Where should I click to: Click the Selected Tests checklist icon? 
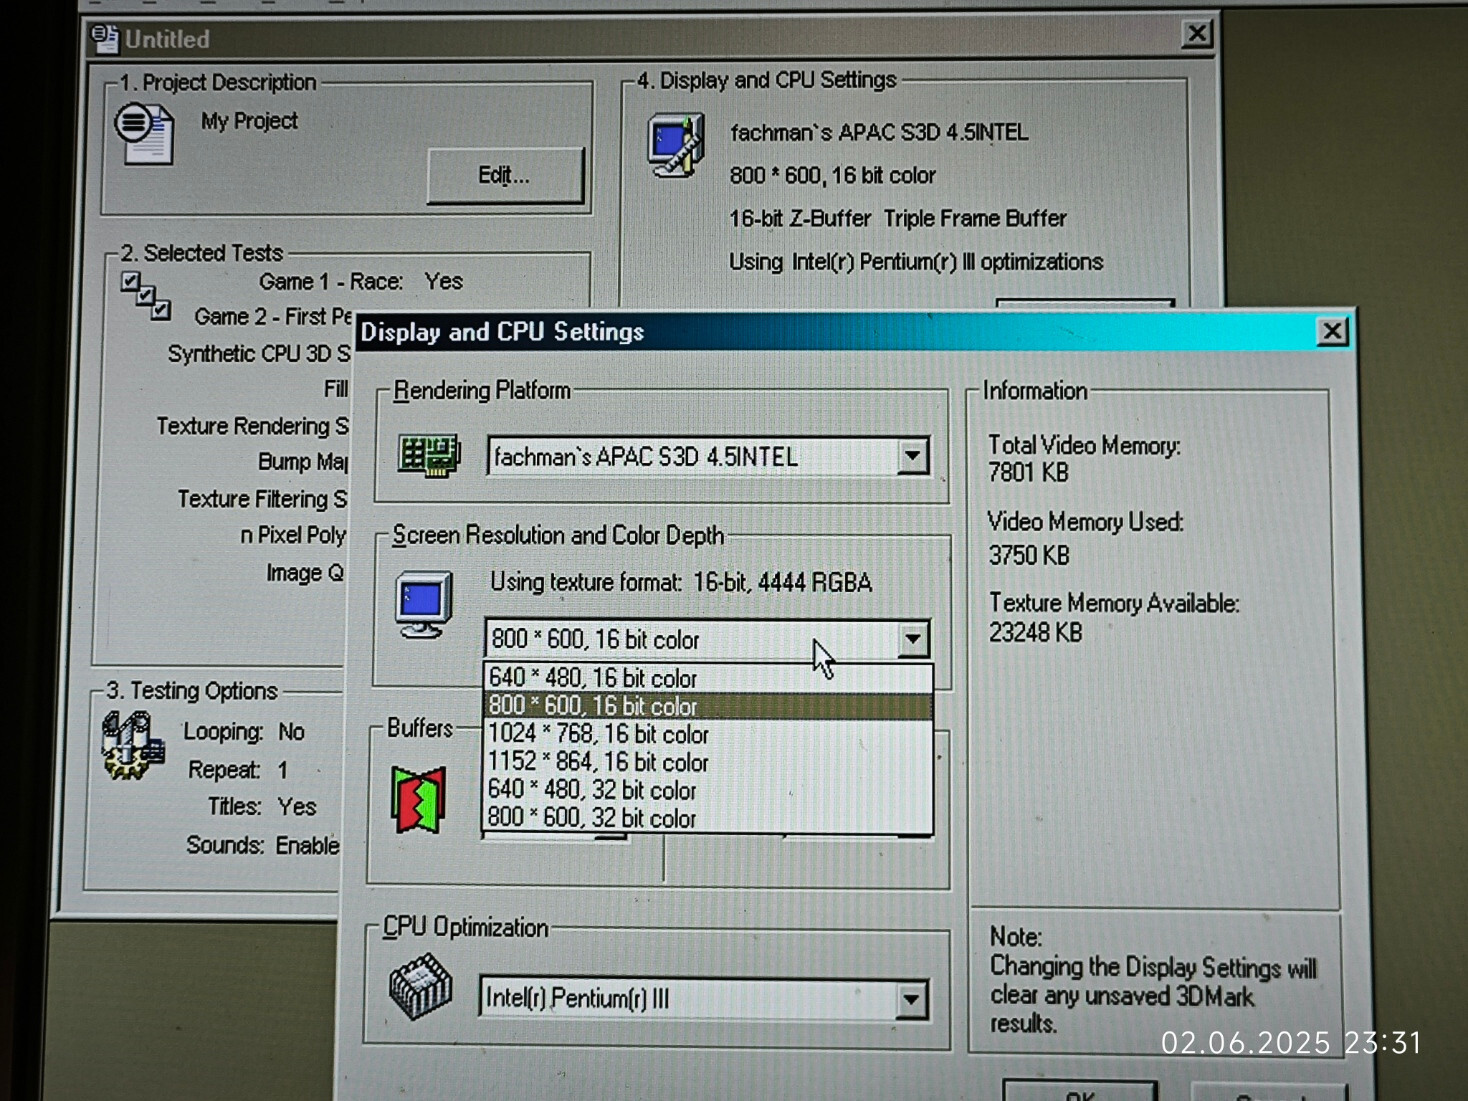[x=146, y=296]
